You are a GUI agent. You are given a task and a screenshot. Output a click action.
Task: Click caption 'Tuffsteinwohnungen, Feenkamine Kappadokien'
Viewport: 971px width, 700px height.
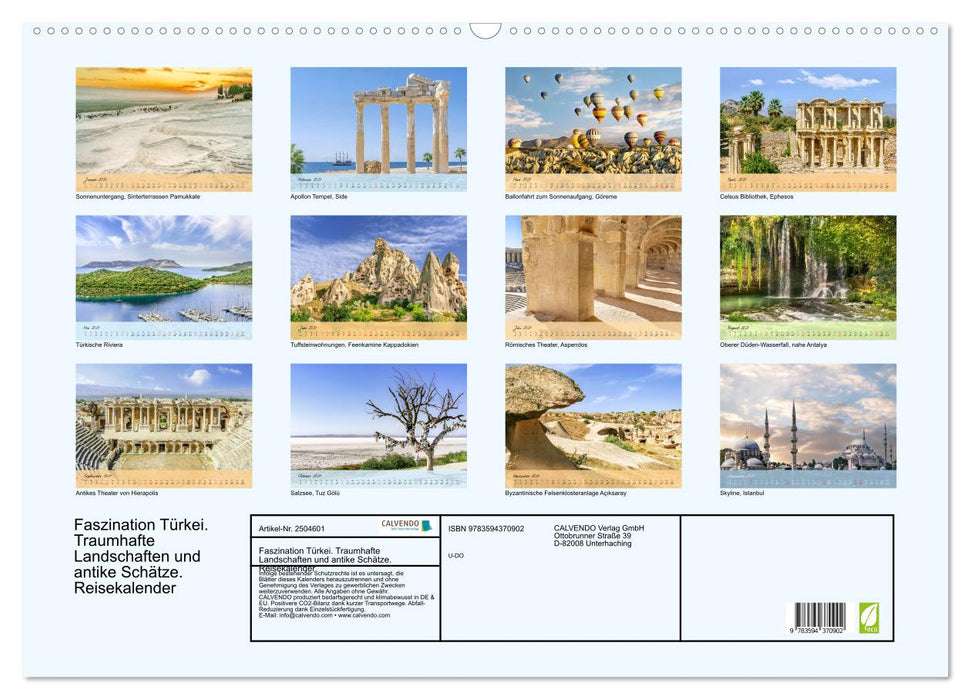[x=354, y=344]
